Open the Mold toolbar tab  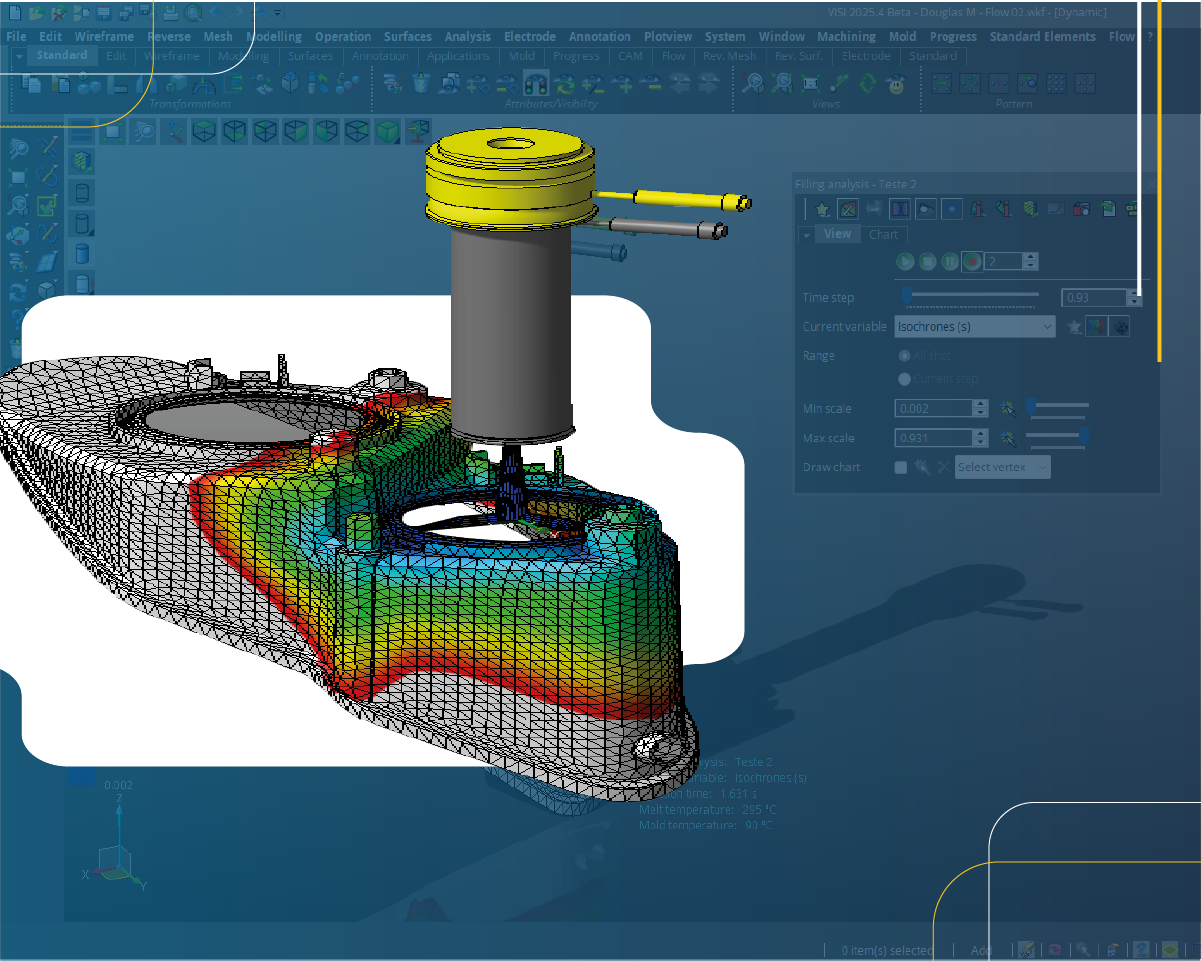tap(522, 57)
